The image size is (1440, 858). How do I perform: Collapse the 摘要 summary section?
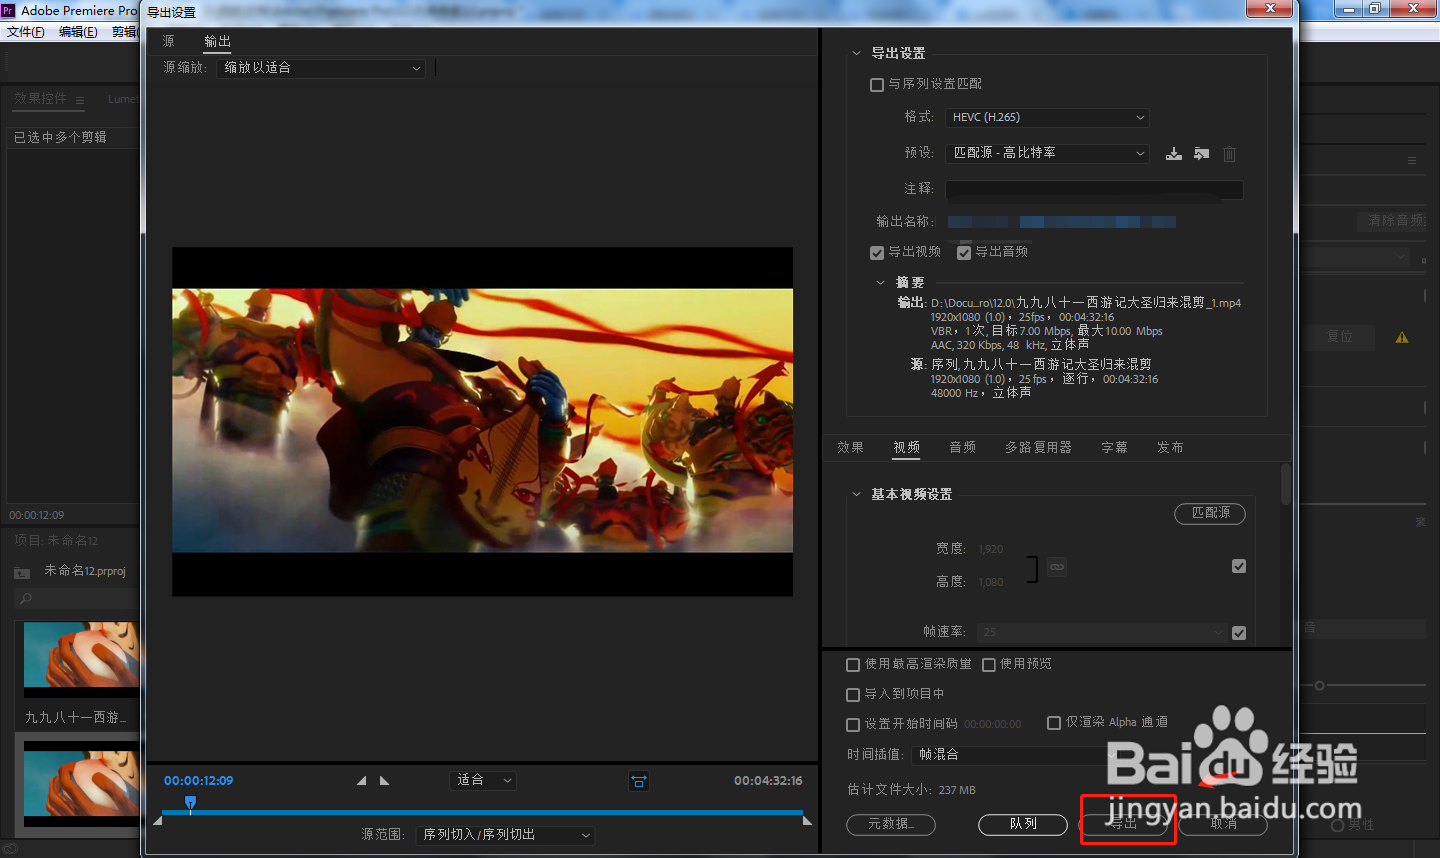point(880,283)
